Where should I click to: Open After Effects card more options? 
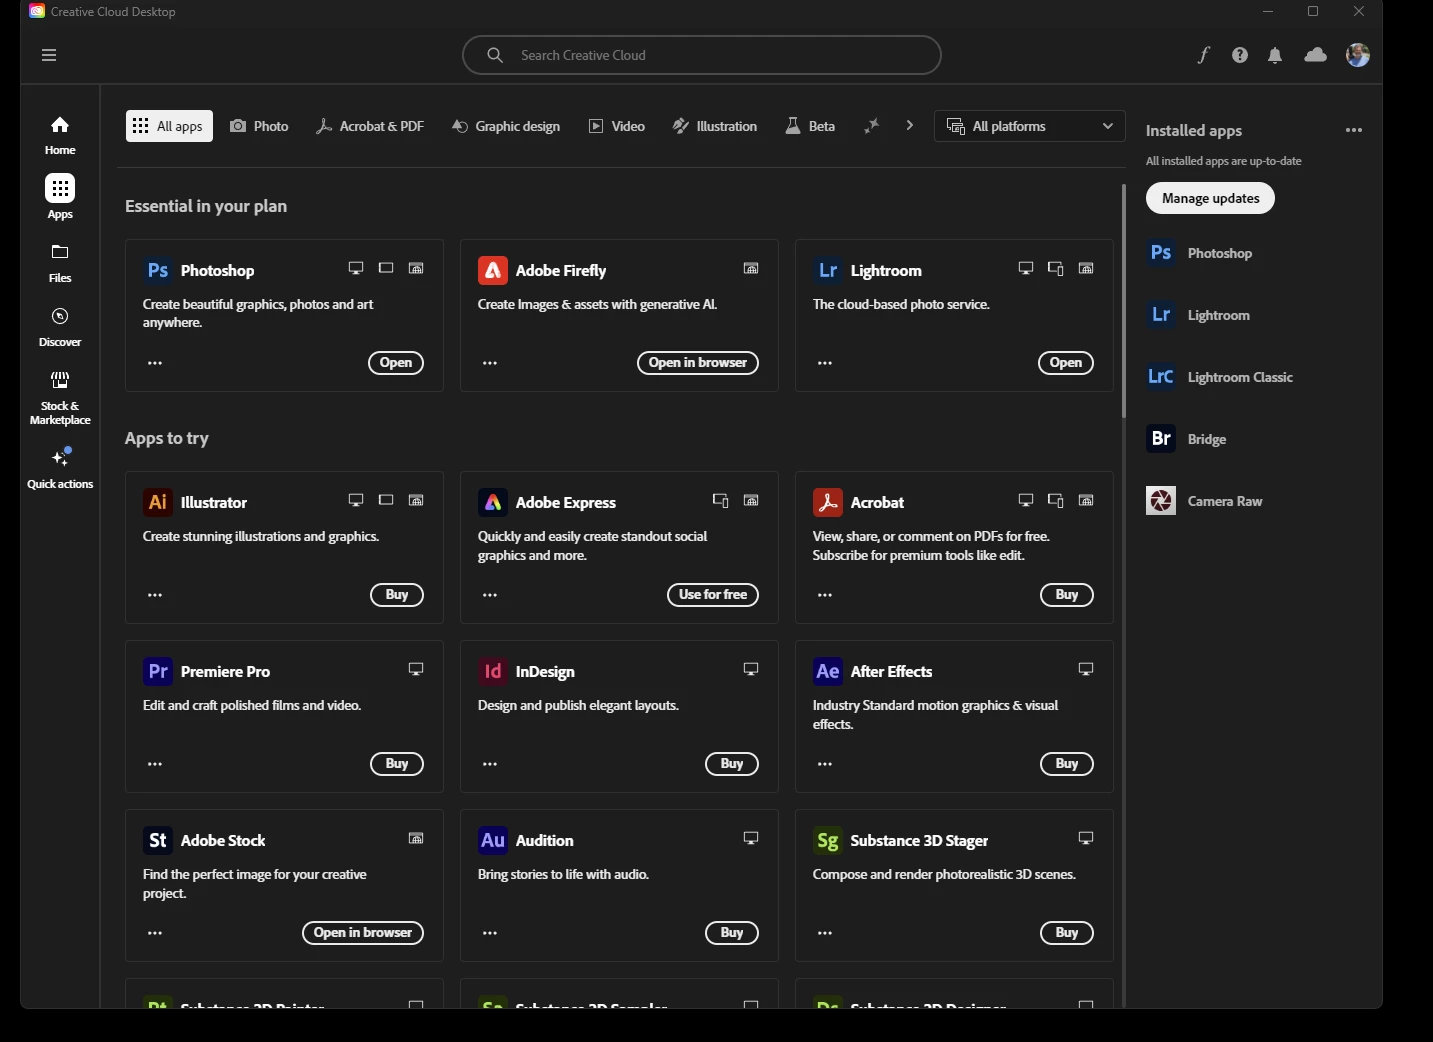825,764
